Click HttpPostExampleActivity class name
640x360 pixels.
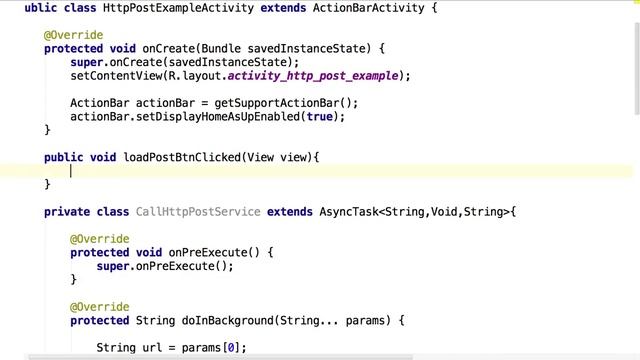178,8
